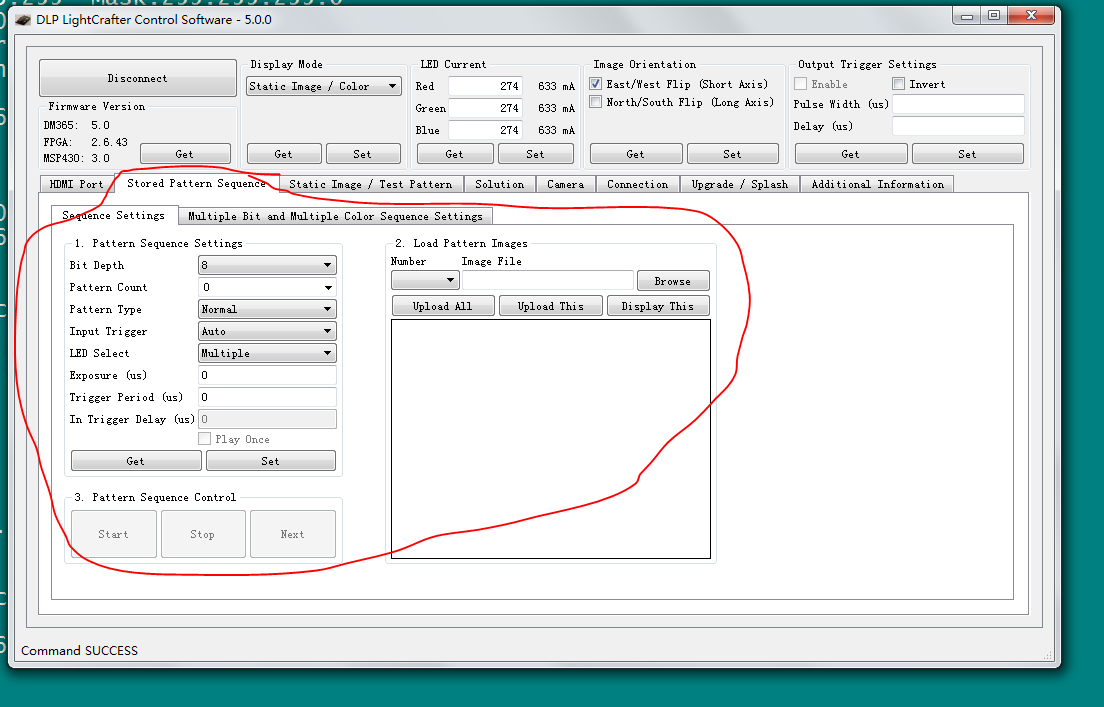Image resolution: width=1104 pixels, height=707 pixels.
Task: Click the Display This button
Action: [x=658, y=306]
